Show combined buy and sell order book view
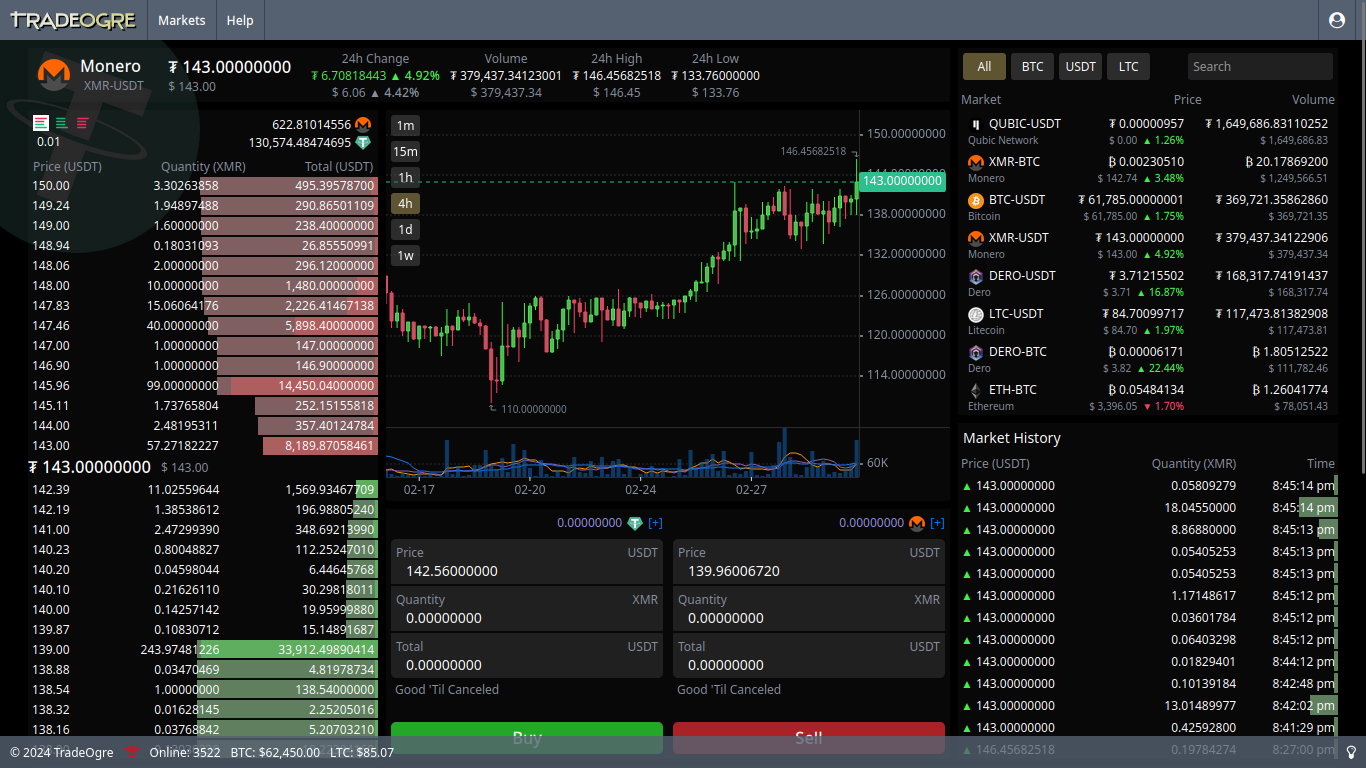Screen dimensions: 1366x768 tap(41, 123)
